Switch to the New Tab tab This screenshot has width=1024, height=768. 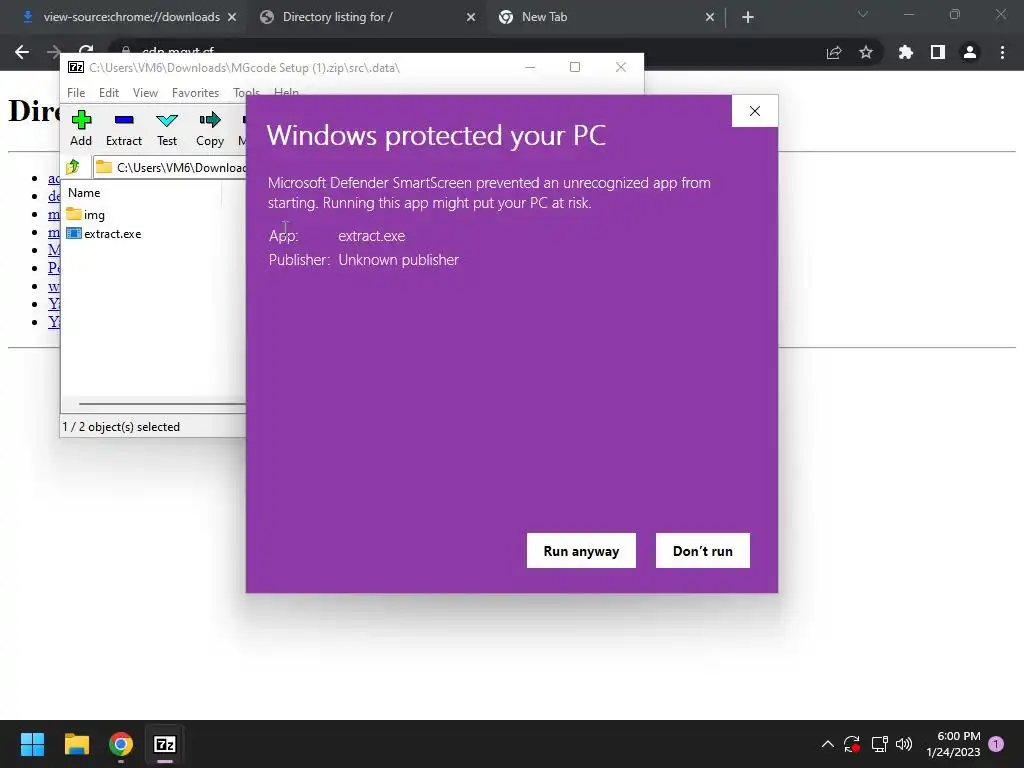(x=607, y=17)
